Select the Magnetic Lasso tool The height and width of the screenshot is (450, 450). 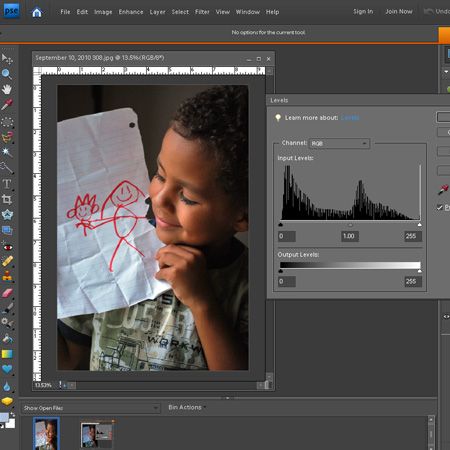click(7, 137)
